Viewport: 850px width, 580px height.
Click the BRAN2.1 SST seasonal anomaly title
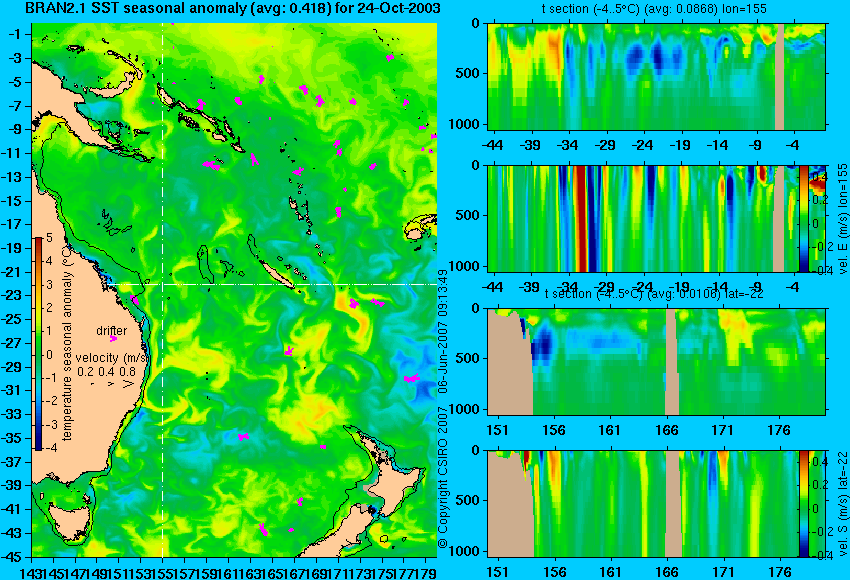click(233, 8)
